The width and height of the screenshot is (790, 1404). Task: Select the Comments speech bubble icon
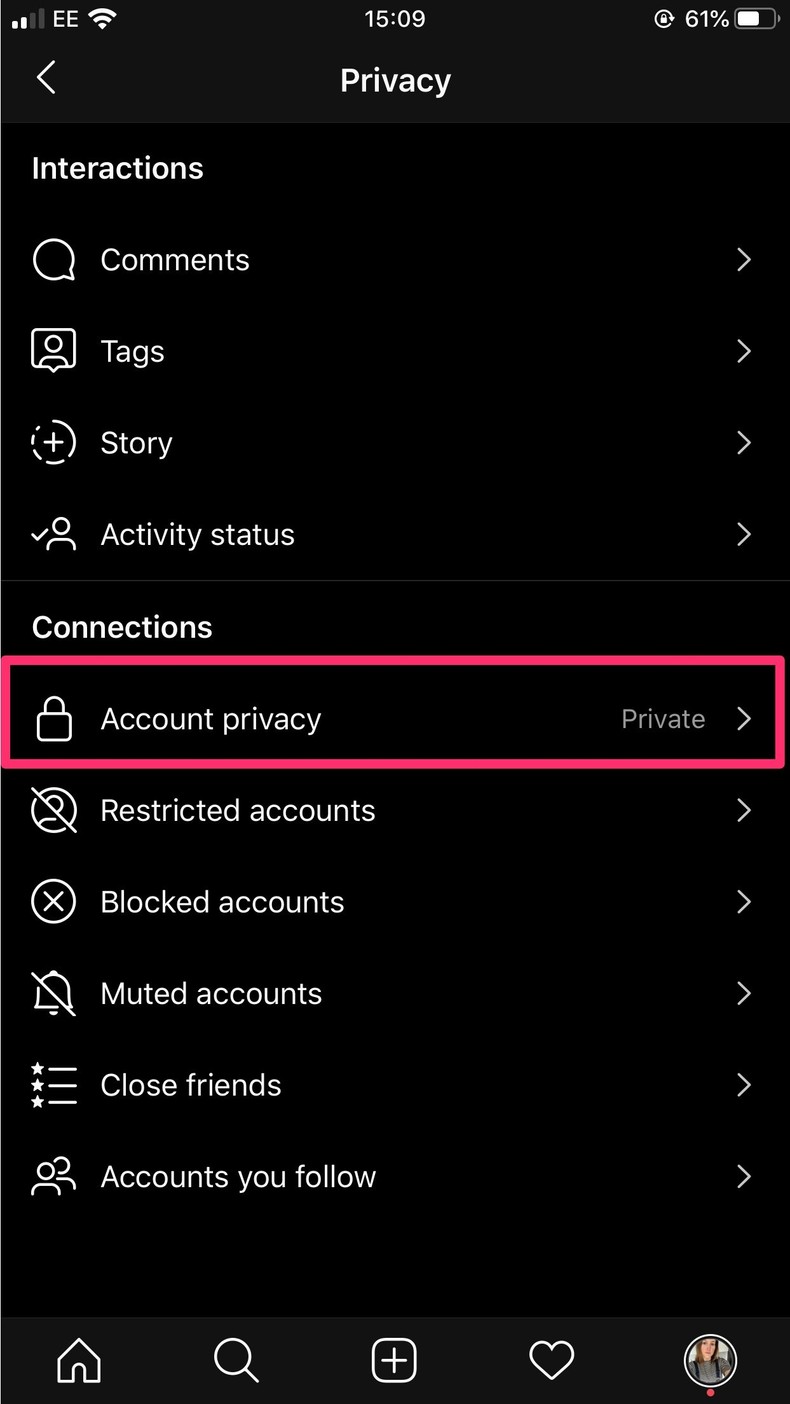pos(54,259)
